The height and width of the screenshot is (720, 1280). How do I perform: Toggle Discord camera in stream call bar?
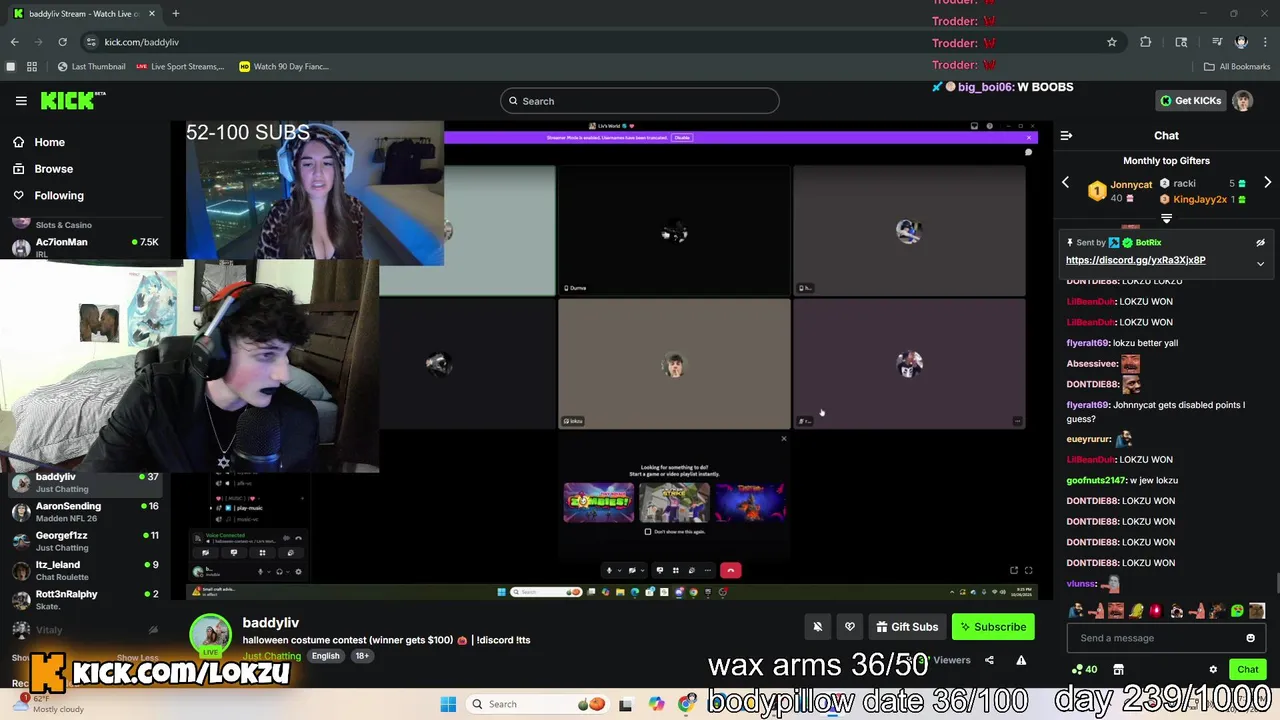click(x=632, y=570)
